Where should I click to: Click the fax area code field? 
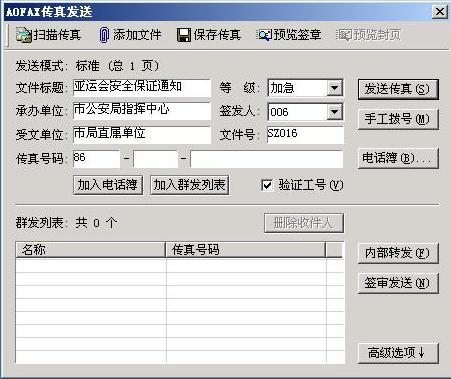point(155,159)
